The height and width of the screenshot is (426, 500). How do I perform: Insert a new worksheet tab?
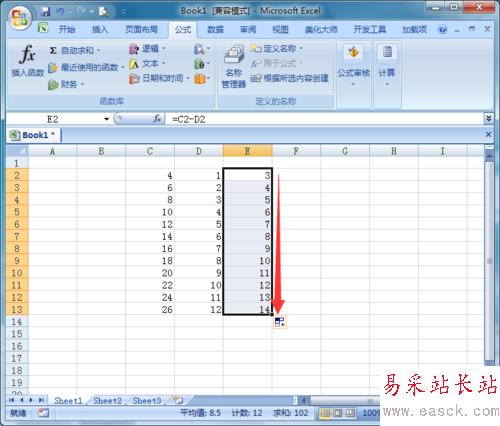pos(179,400)
